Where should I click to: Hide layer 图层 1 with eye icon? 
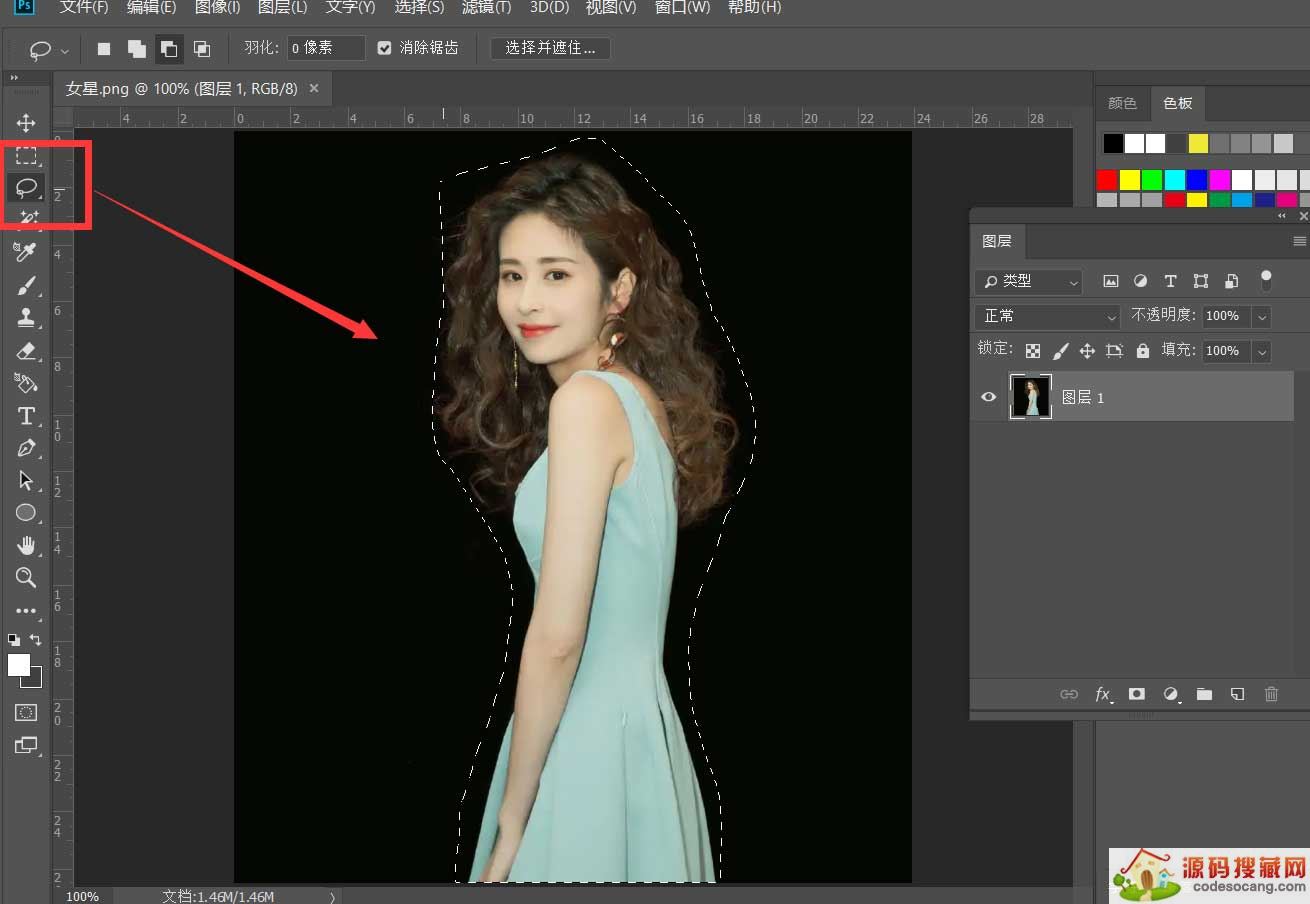tap(989, 397)
